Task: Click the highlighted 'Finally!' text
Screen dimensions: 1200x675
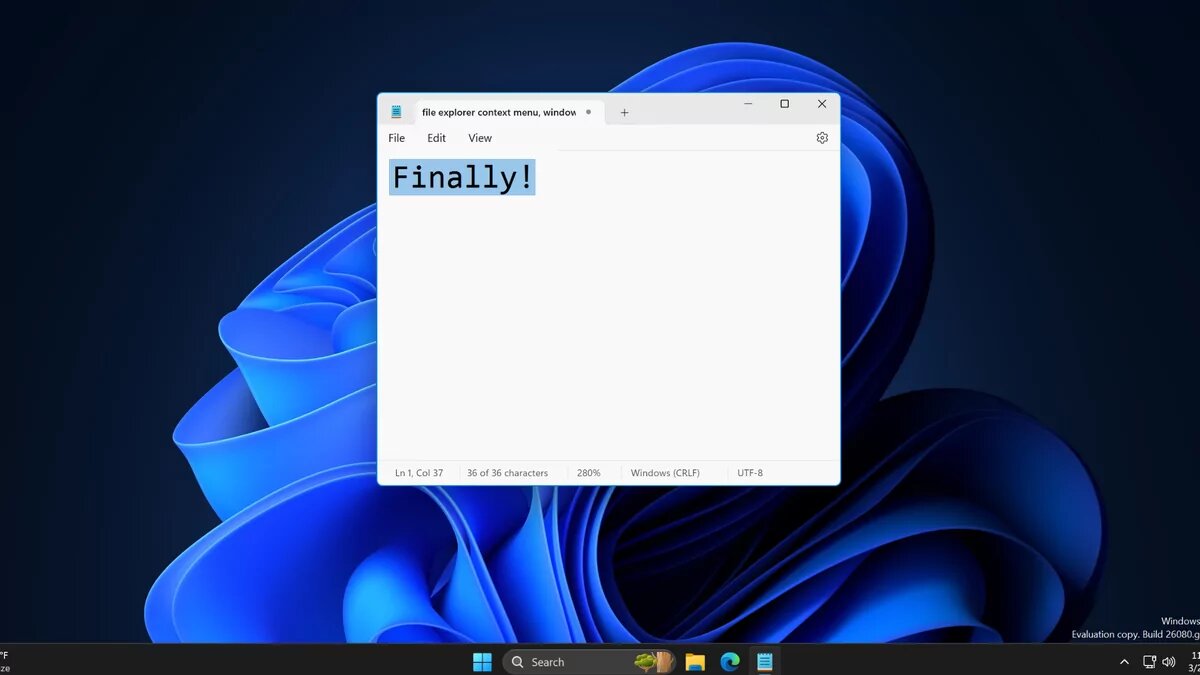Action: pyautogui.click(x=462, y=177)
